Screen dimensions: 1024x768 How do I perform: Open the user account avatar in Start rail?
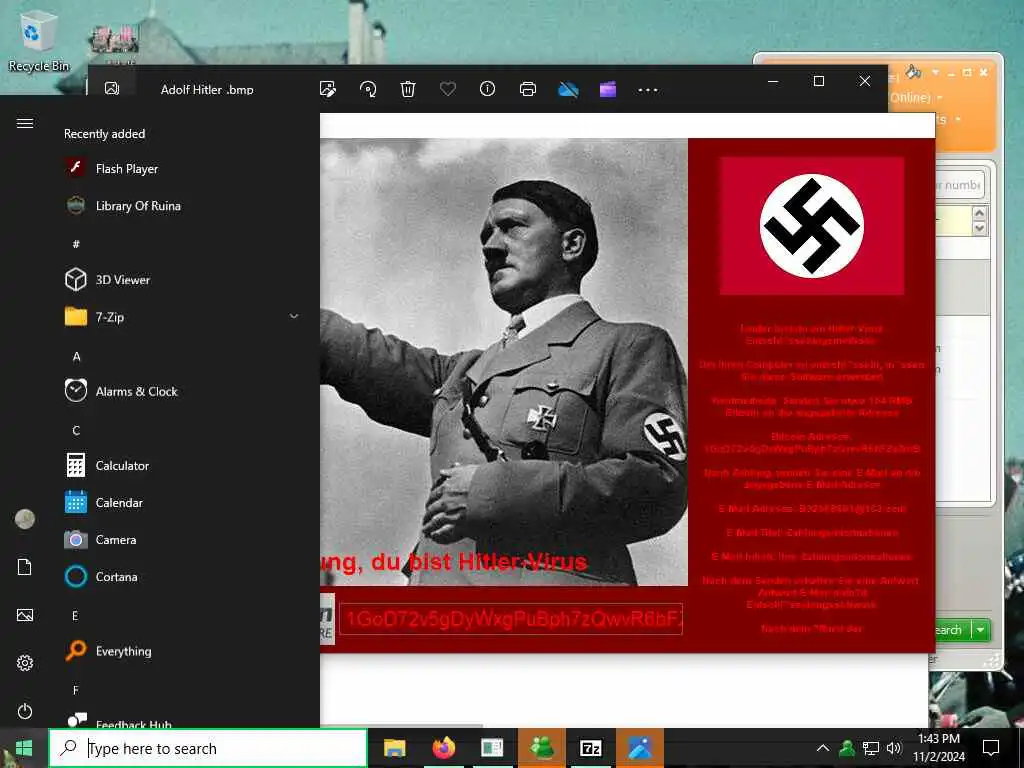pyautogui.click(x=25, y=519)
